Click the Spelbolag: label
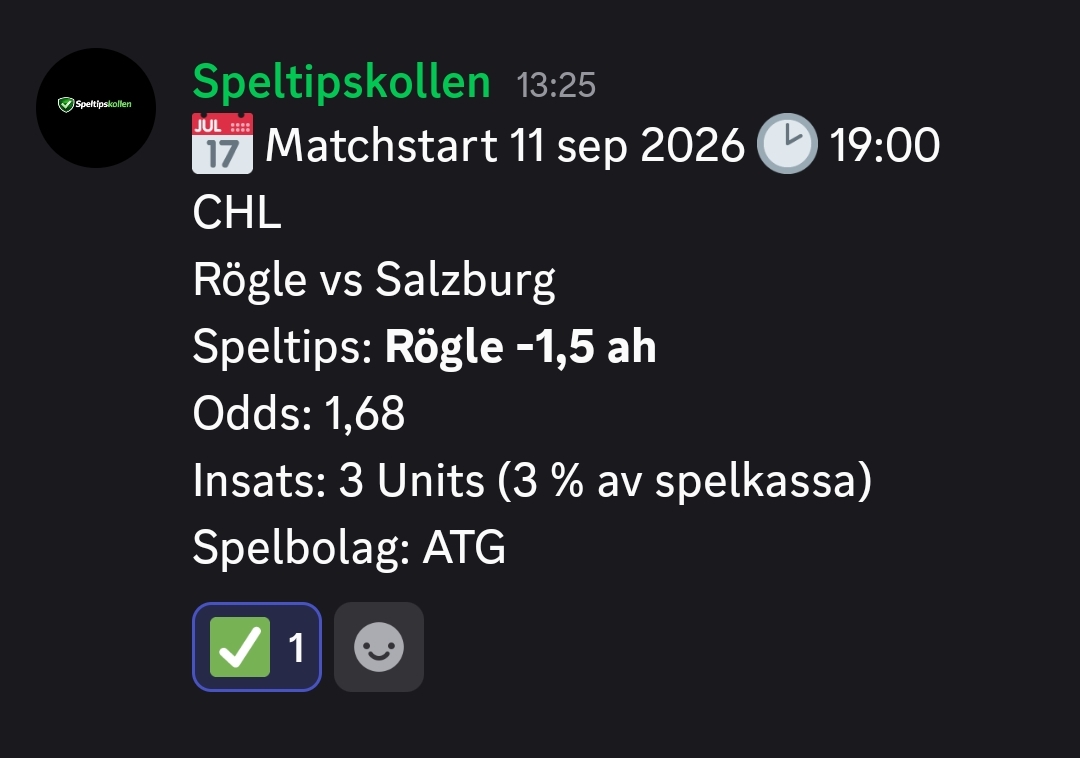The height and width of the screenshot is (758, 1080). click(302, 547)
